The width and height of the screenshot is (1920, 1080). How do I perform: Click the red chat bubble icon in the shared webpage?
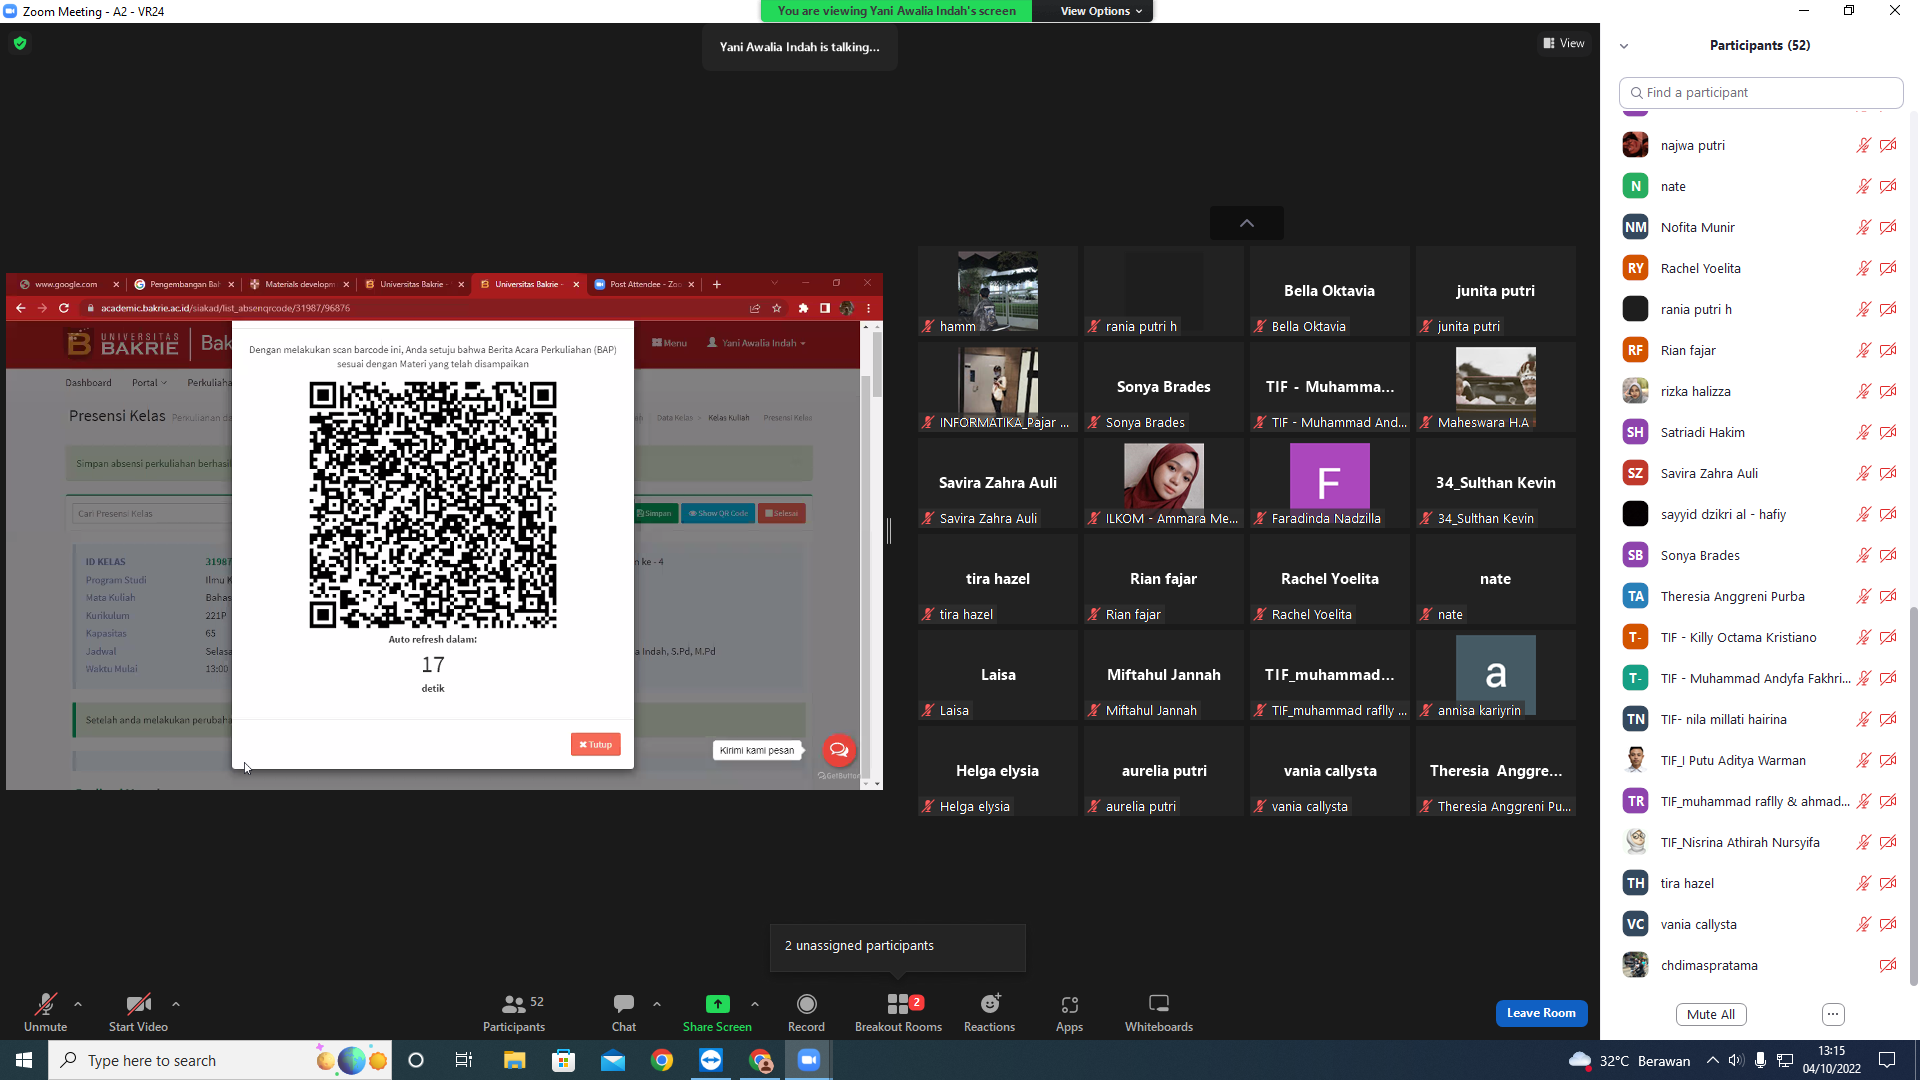tap(839, 750)
